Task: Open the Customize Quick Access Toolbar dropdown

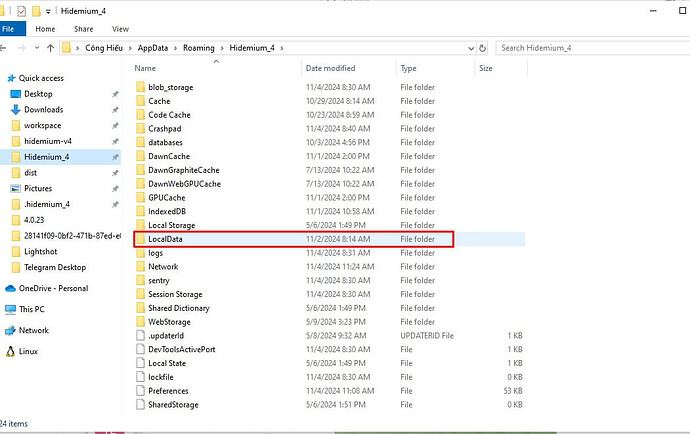Action: pyautogui.click(x=49, y=10)
